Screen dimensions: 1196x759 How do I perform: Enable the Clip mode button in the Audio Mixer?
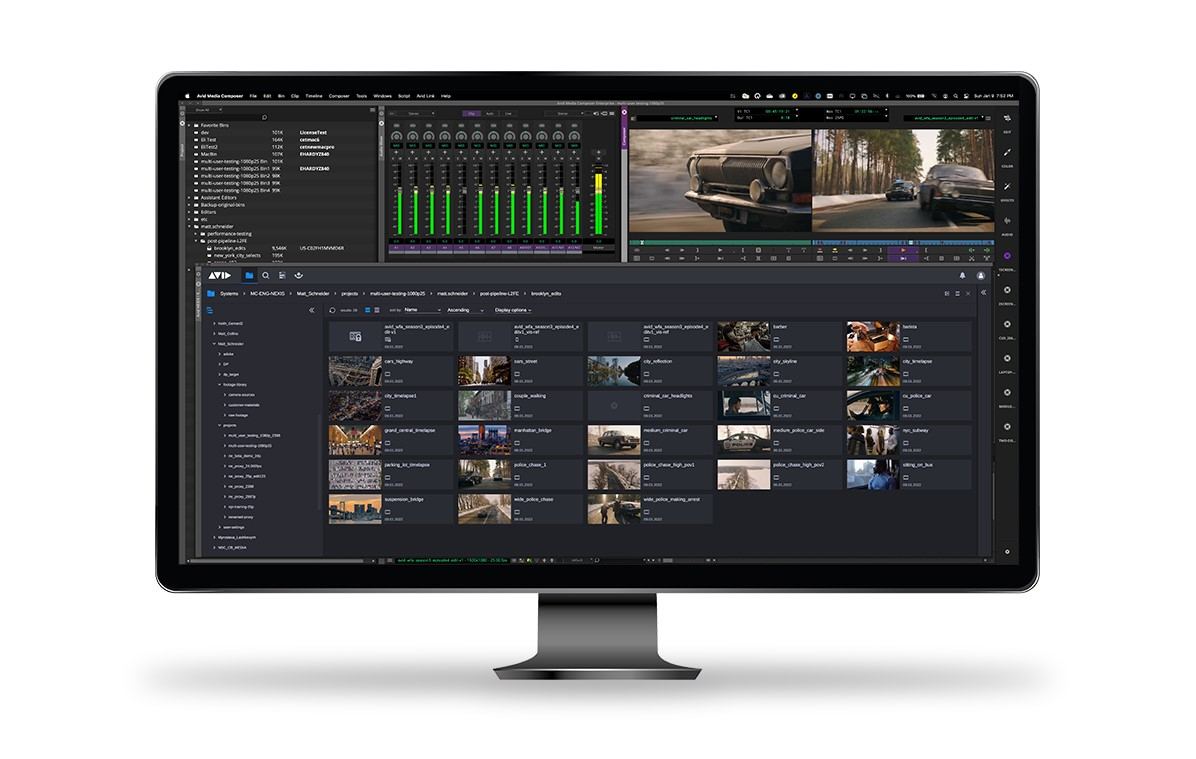[471, 113]
